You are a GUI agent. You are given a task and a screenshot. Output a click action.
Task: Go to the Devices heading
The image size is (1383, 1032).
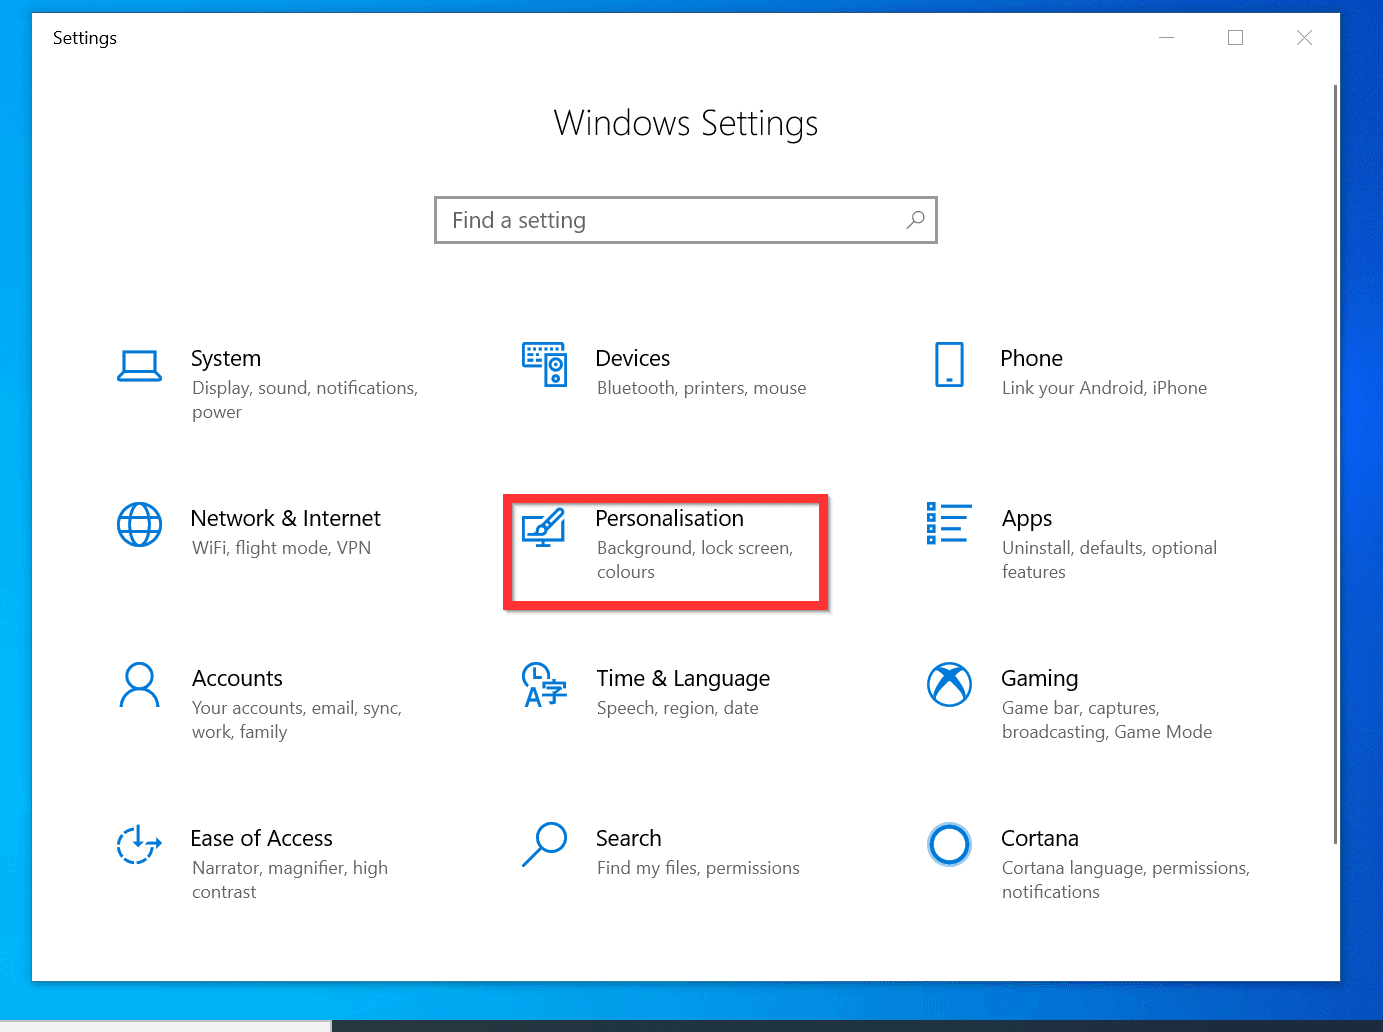[633, 358]
